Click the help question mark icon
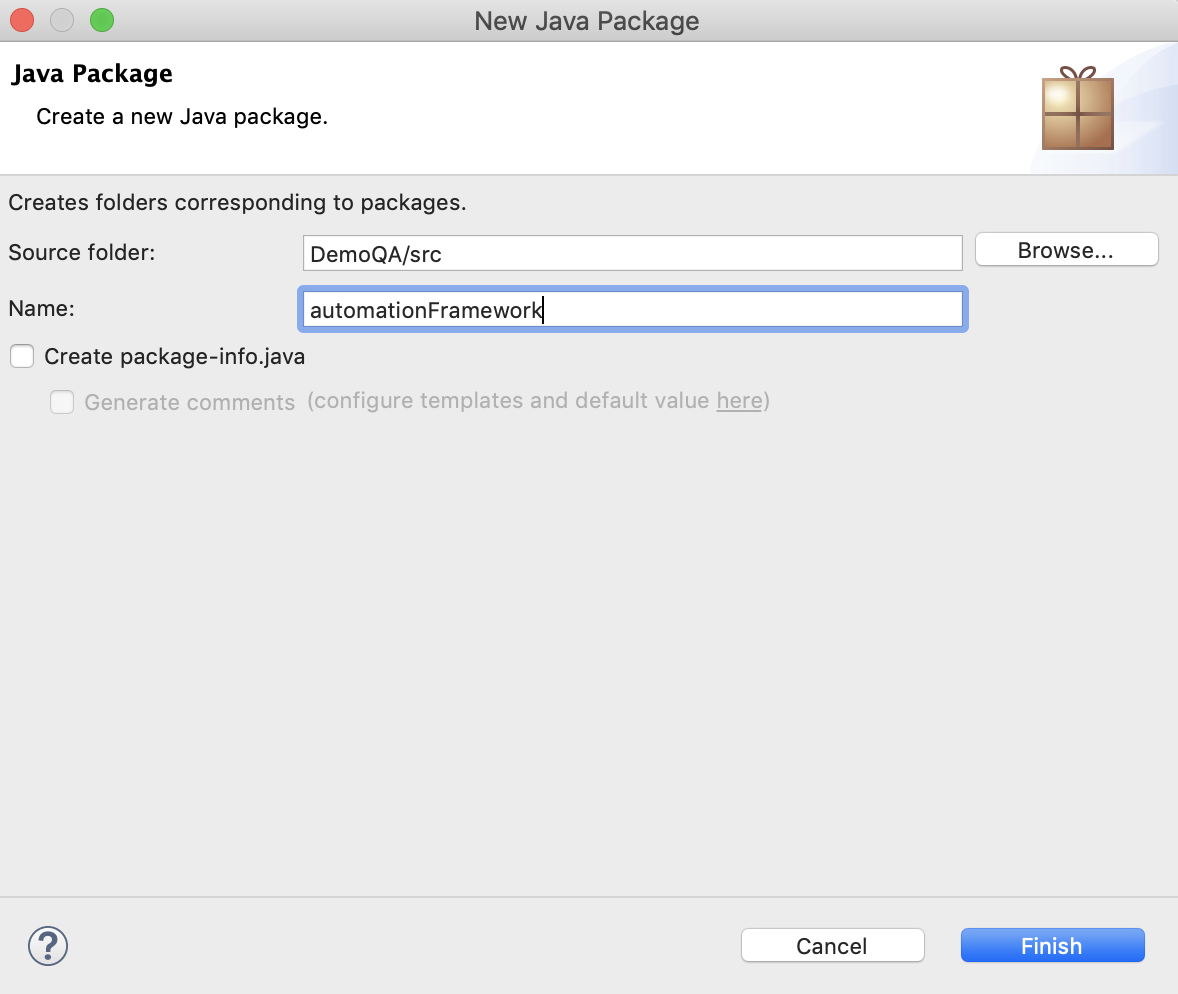 coord(48,945)
